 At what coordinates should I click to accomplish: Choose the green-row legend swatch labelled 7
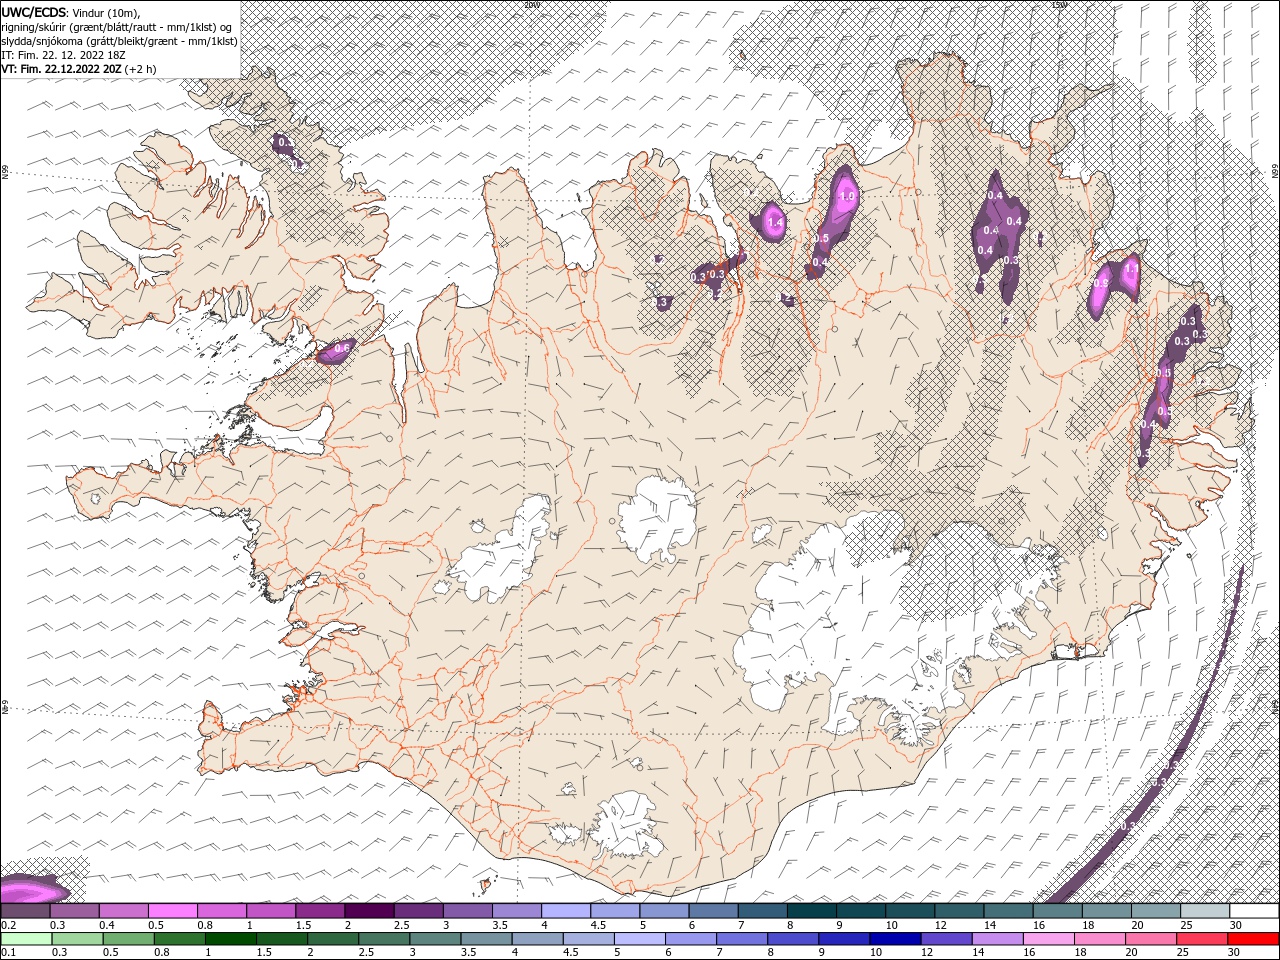pos(741,939)
